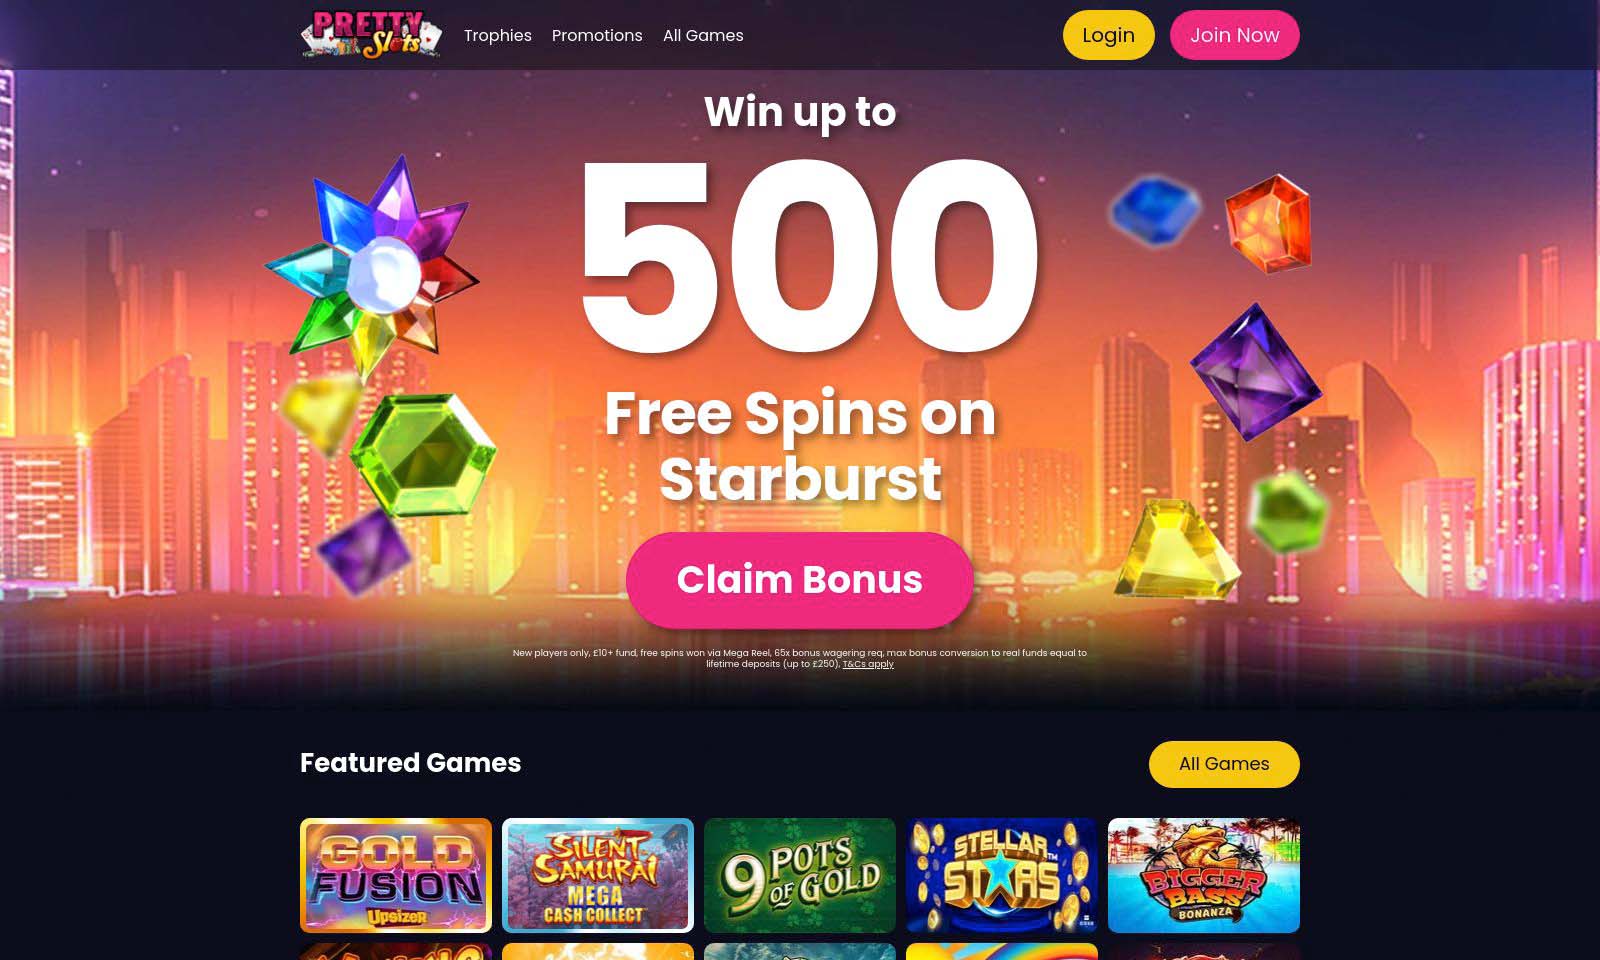Viewport: 1600px width, 960px height.
Task: Go to All Games in navigation
Action: [703, 35]
